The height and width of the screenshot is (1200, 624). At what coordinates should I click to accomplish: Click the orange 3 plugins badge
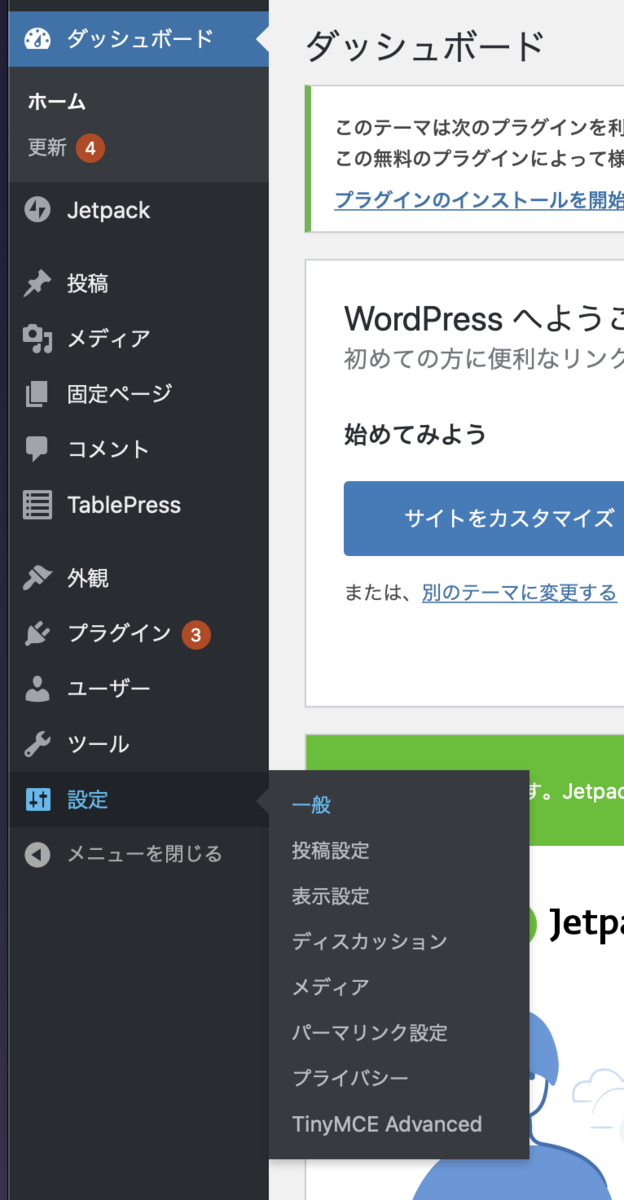[x=196, y=634]
